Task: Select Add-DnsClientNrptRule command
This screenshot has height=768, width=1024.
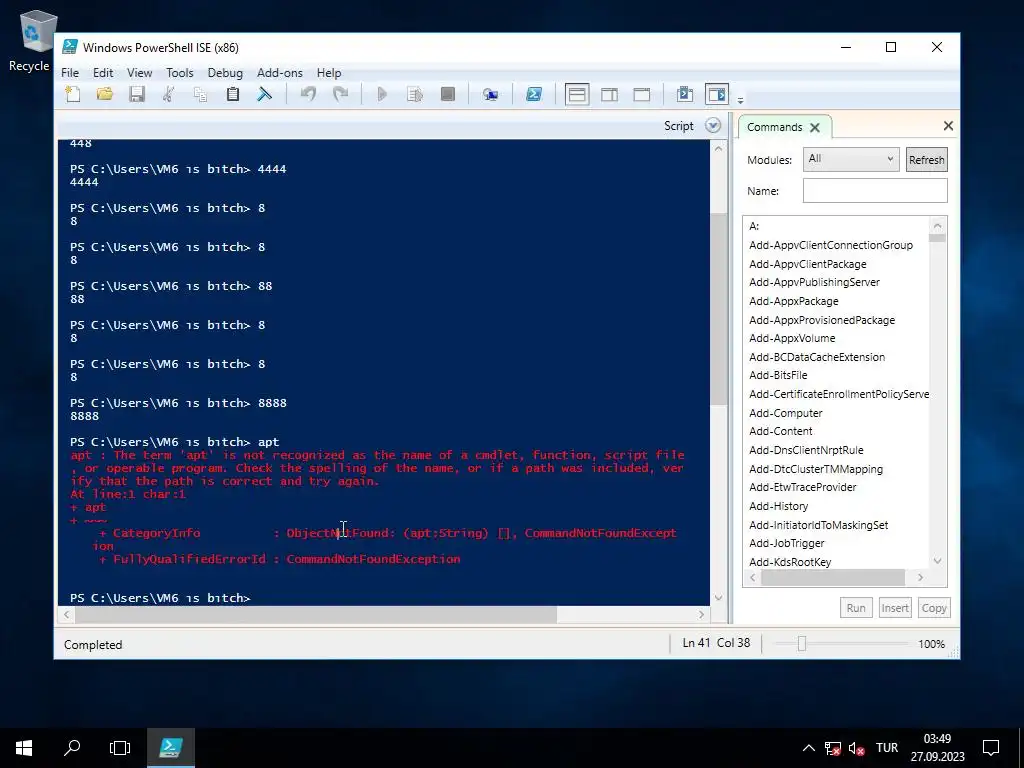Action: coord(806,451)
